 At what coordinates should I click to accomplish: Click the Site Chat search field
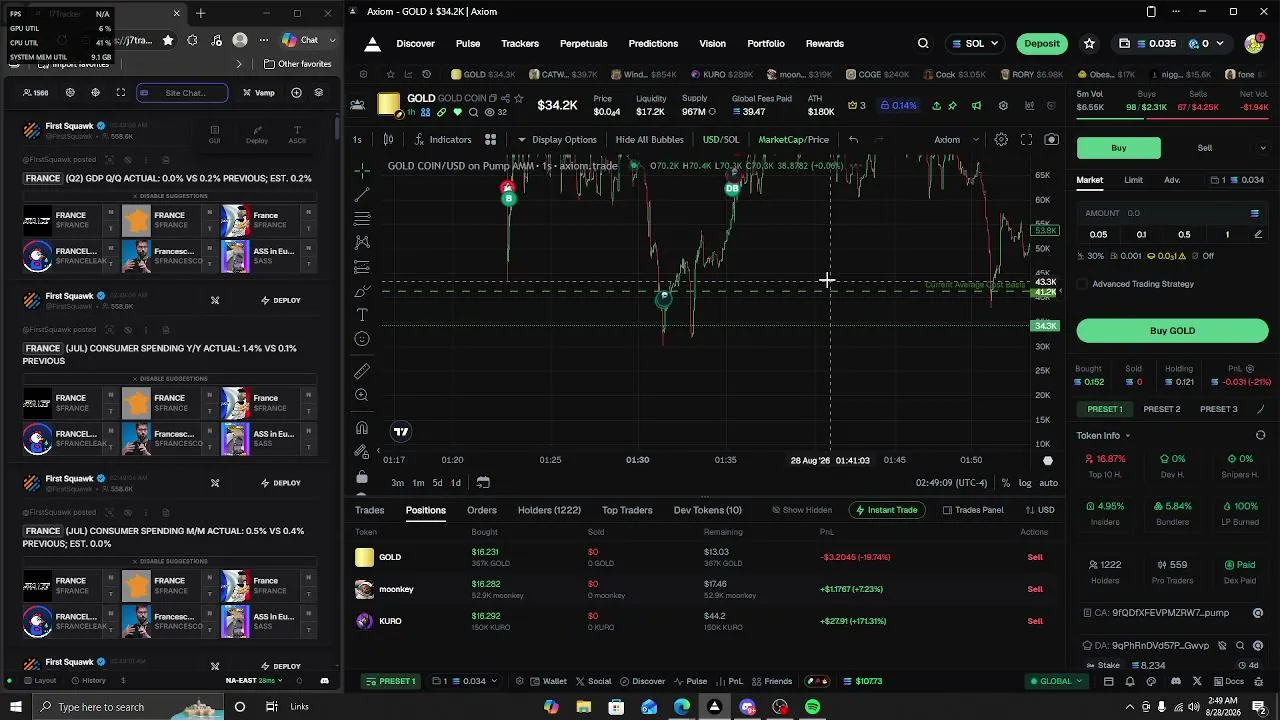pyautogui.click(x=182, y=93)
